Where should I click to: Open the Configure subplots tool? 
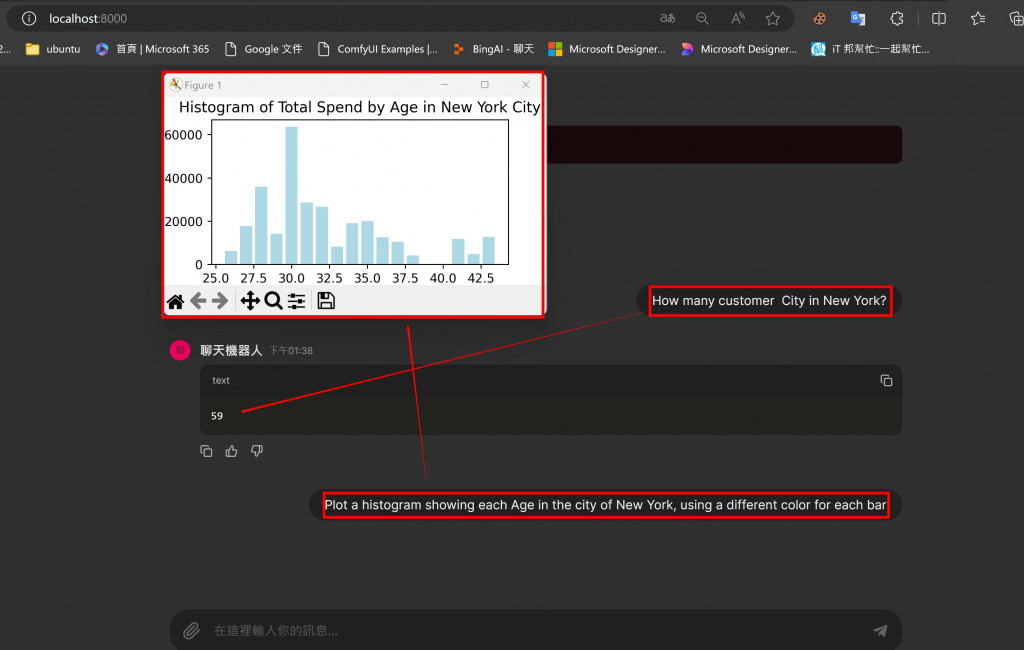click(x=296, y=301)
